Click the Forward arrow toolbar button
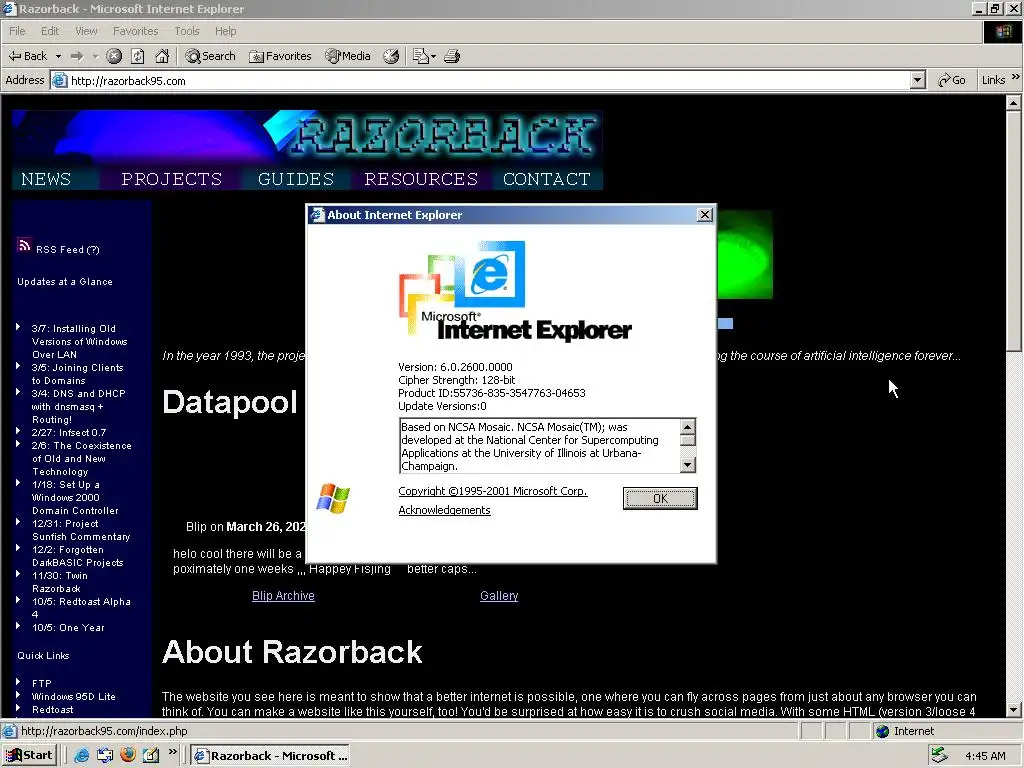Viewport: 1024px width, 768px height. click(77, 56)
